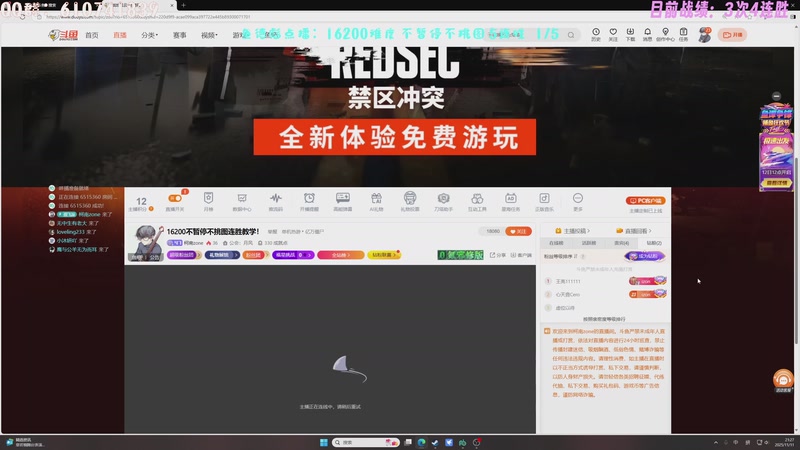This screenshot has width=800, height=450.
Task: Click the 分享 share icon
Action: (x=497, y=255)
